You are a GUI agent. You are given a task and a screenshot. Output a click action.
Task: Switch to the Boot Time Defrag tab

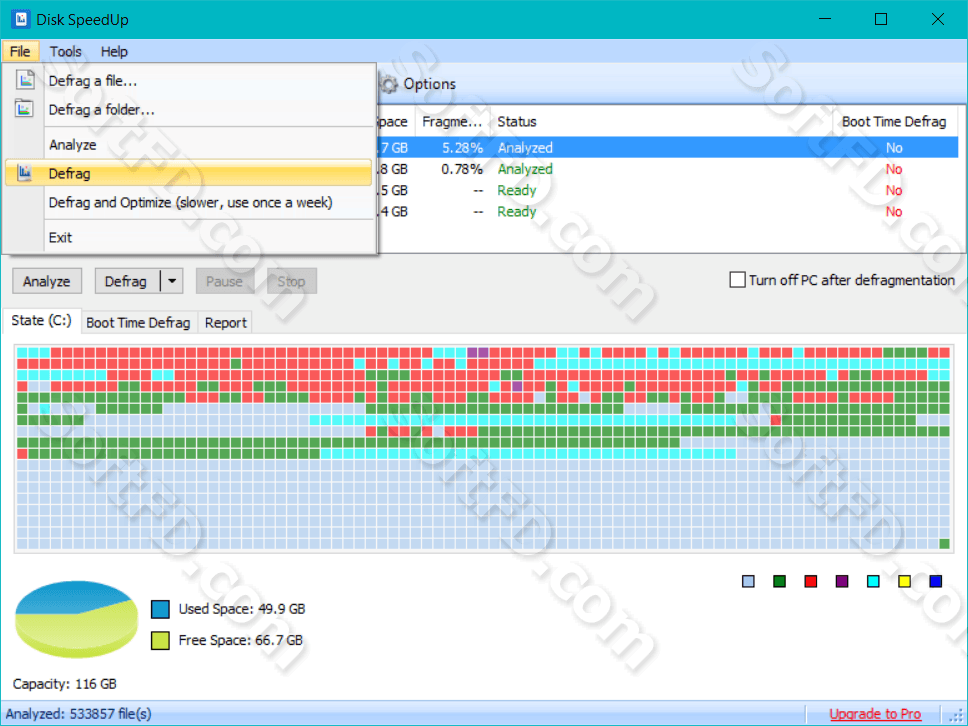click(x=138, y=322)
